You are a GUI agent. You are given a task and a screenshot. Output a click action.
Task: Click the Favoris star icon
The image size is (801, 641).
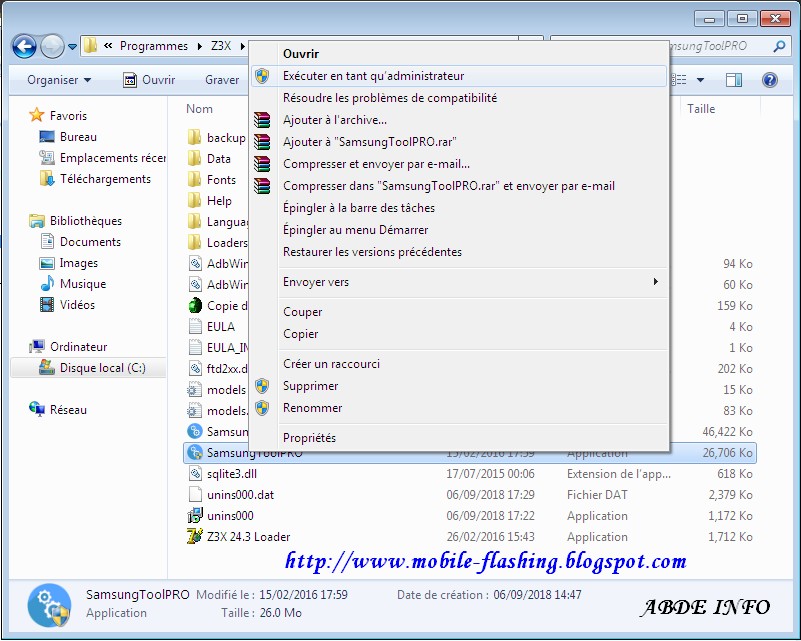pos(36,115)
